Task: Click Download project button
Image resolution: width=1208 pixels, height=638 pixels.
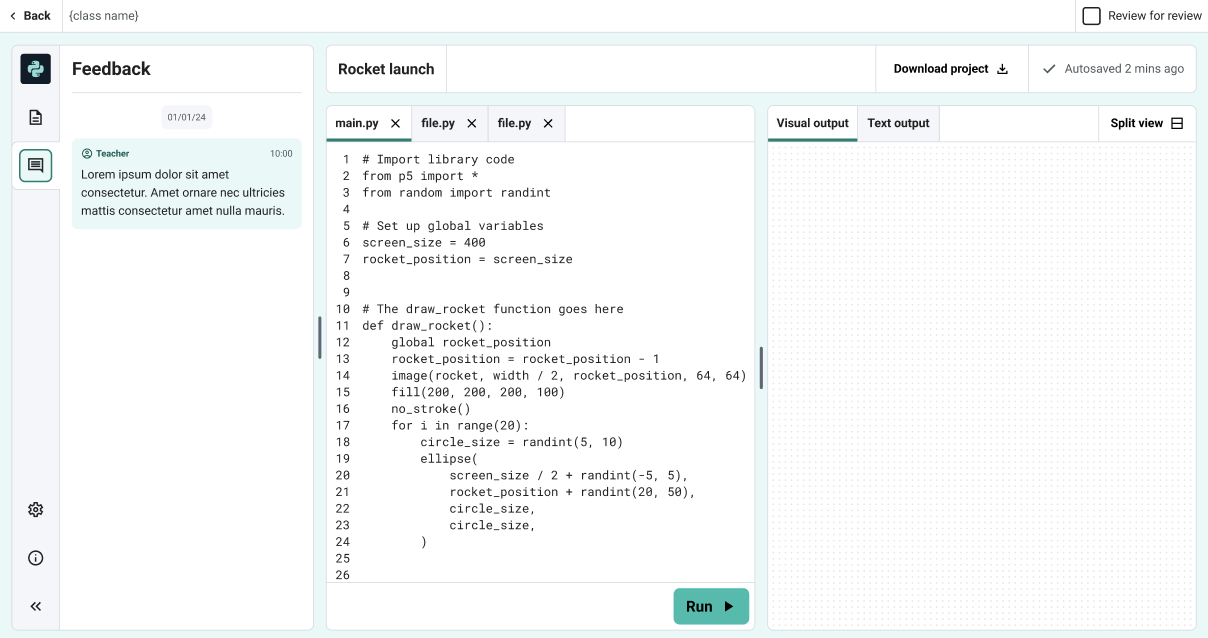Action: 951,69
